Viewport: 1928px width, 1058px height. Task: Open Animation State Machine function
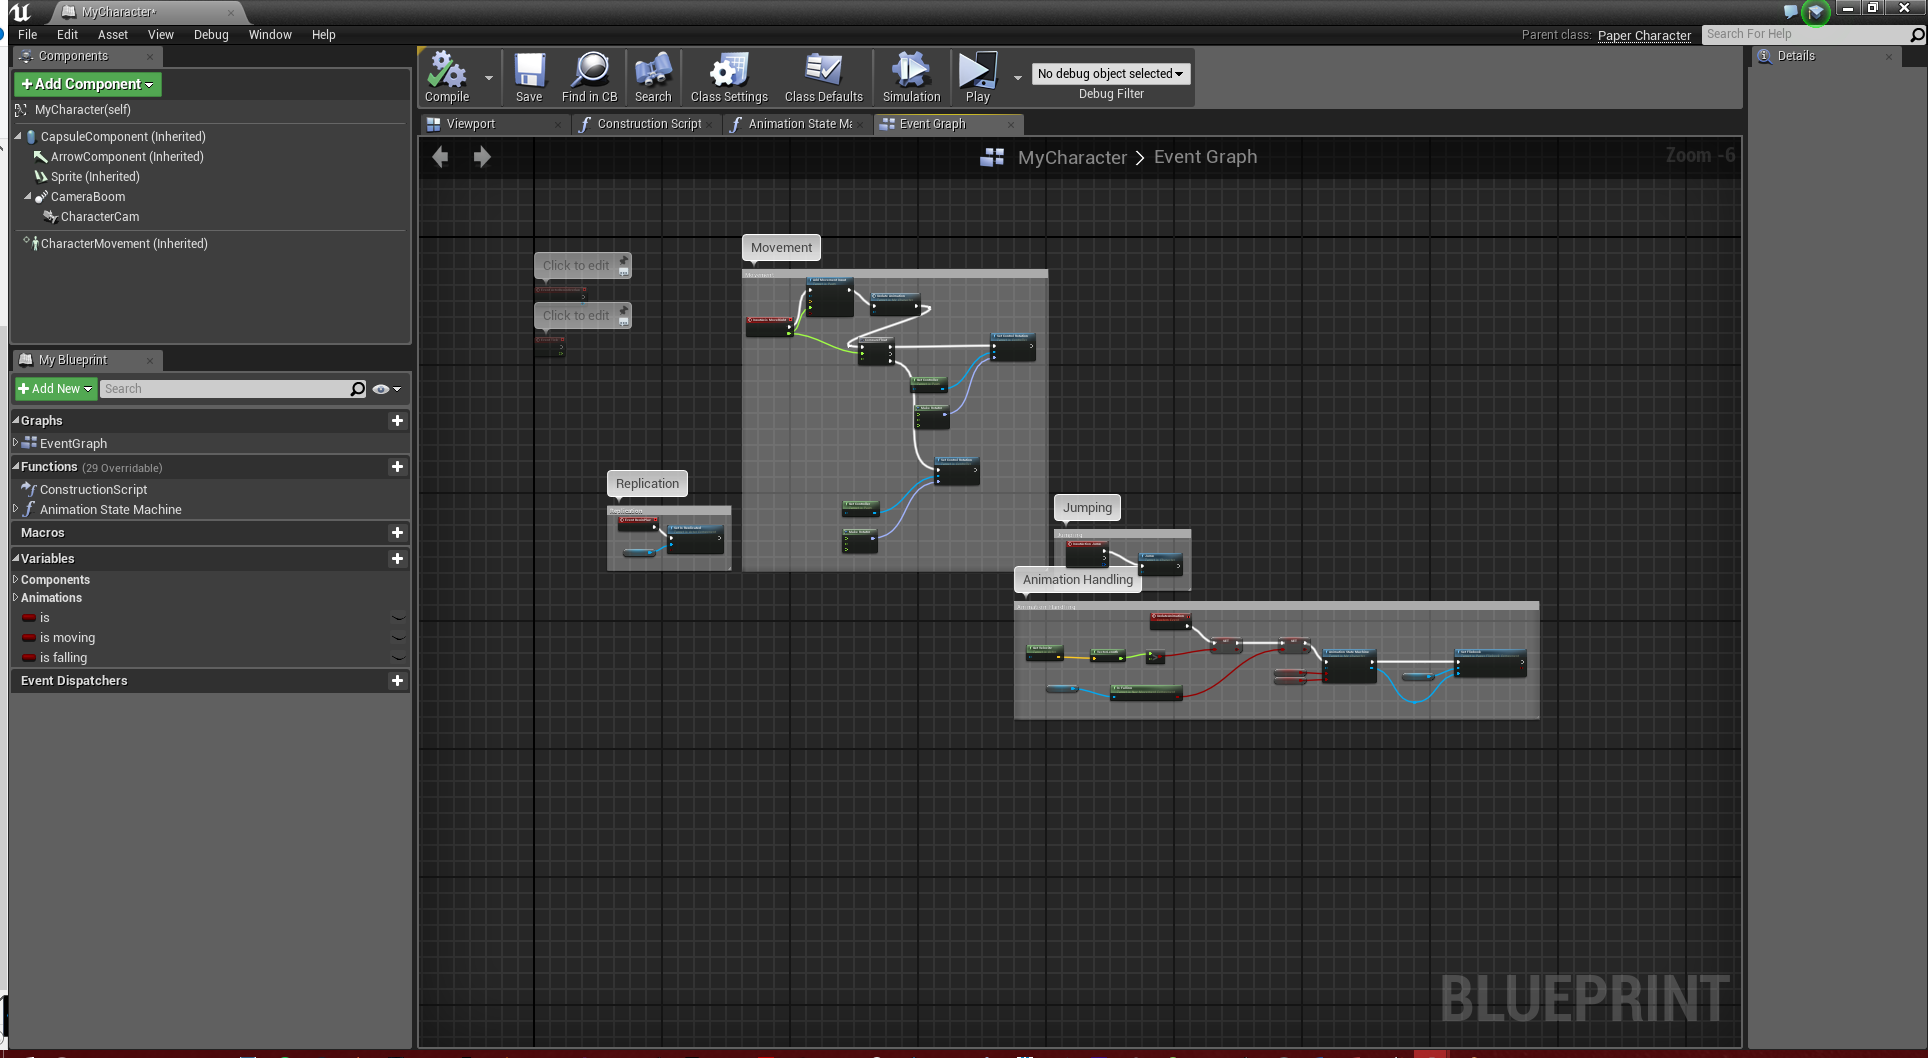[110, 510]
